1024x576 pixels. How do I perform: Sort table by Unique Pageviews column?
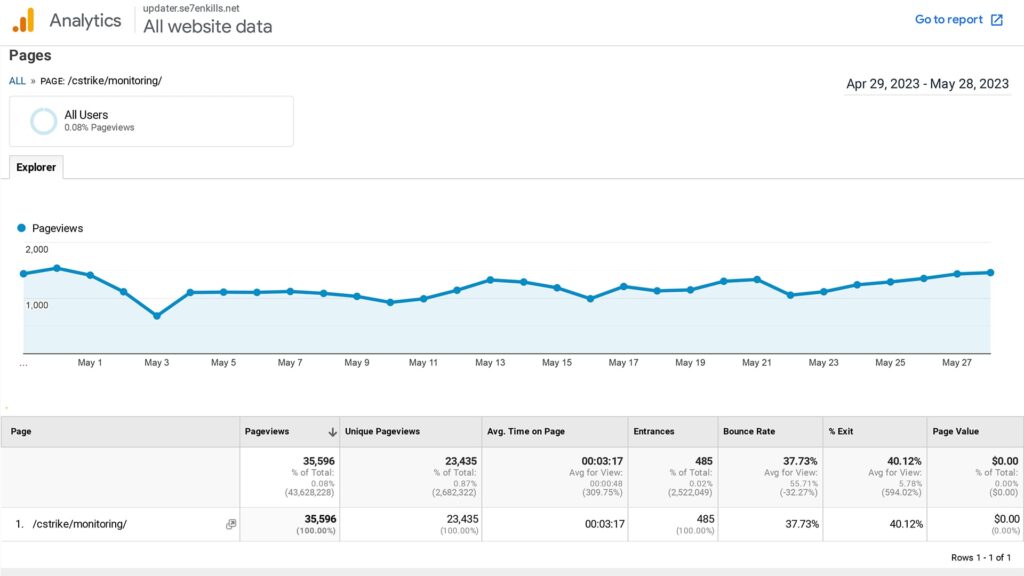(382, 432)
